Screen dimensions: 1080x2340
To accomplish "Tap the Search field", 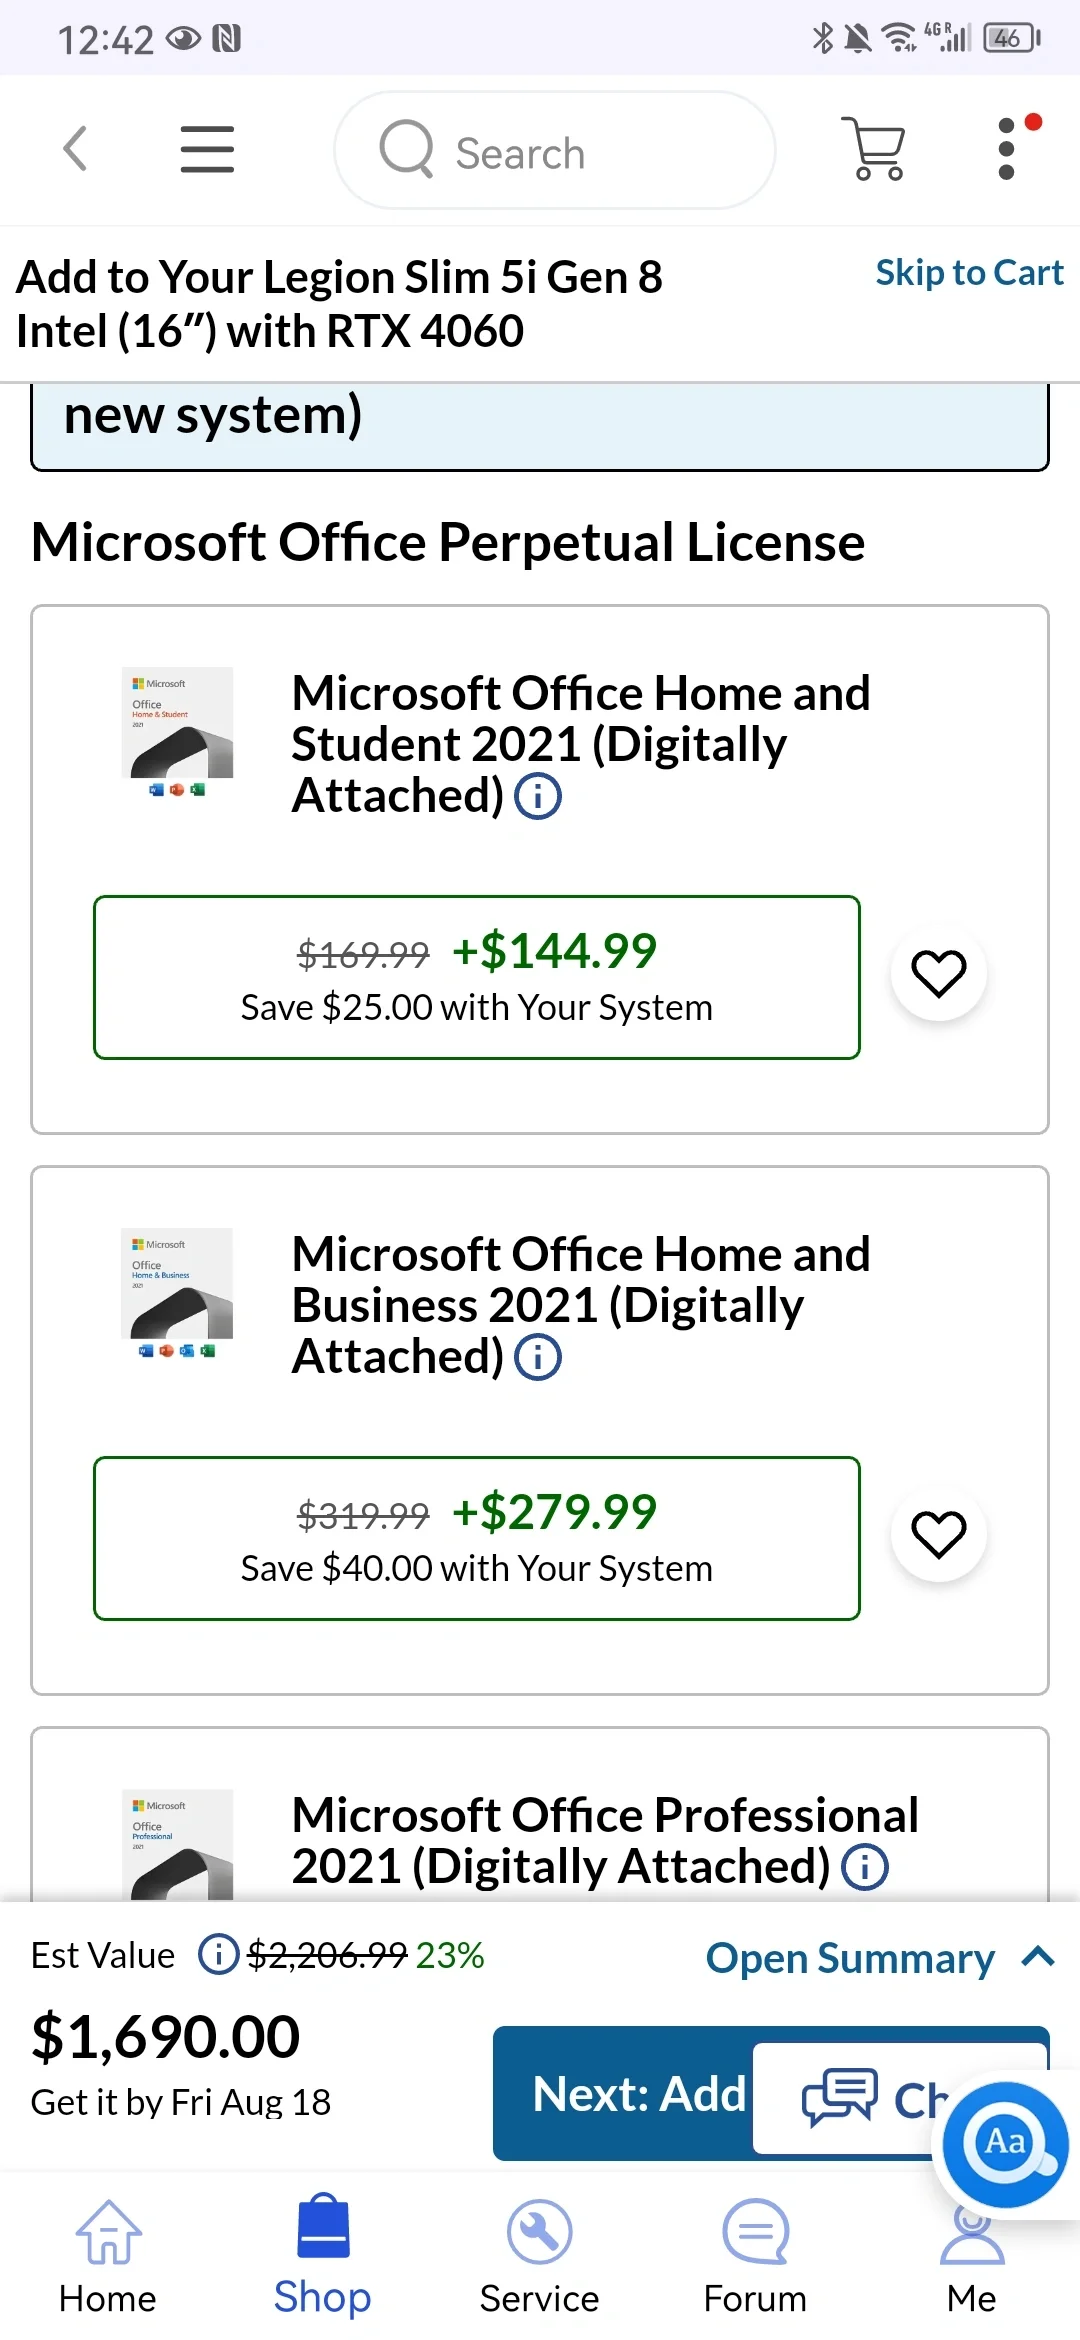I will 555,151.
